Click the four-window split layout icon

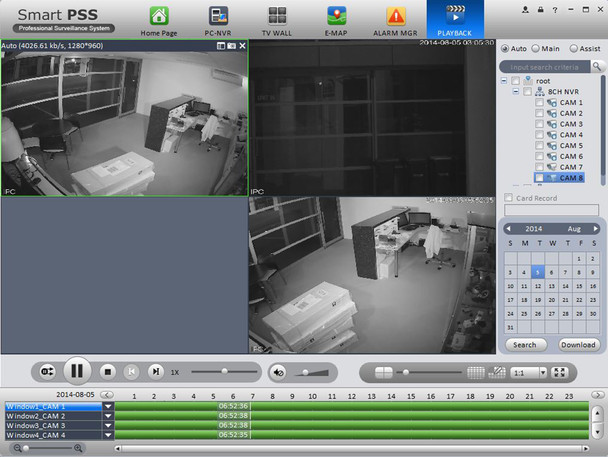(384, 372)
